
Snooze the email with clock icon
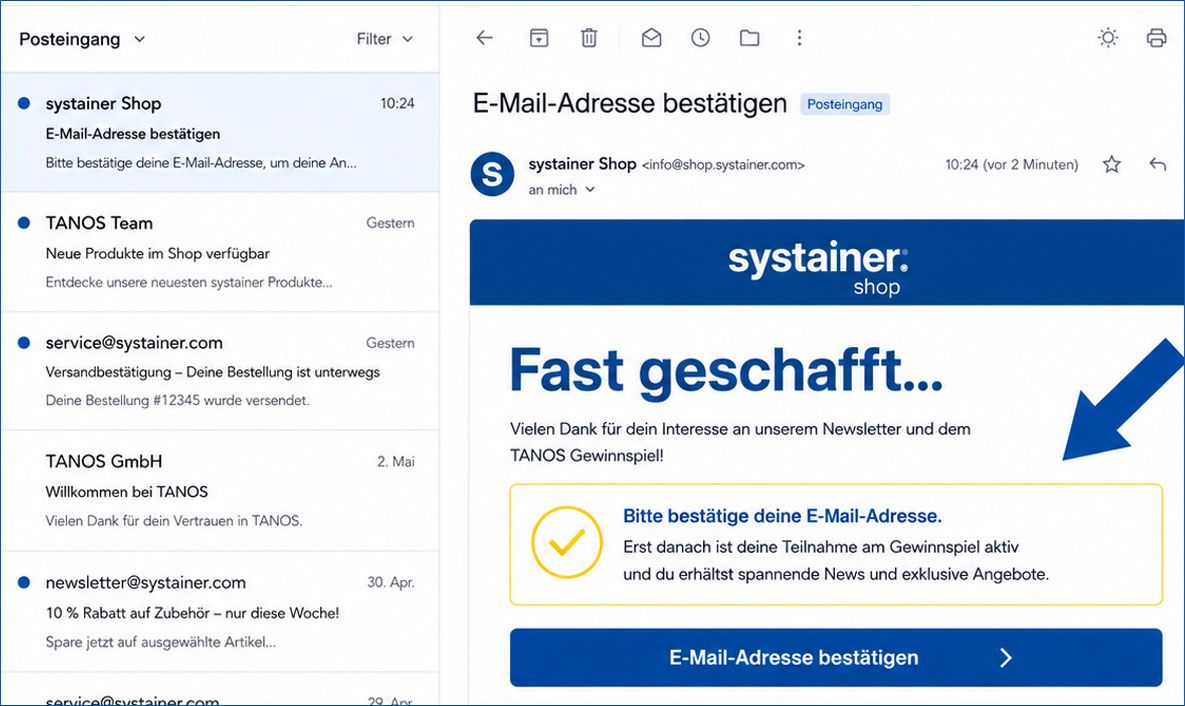(x=701, y=38)
